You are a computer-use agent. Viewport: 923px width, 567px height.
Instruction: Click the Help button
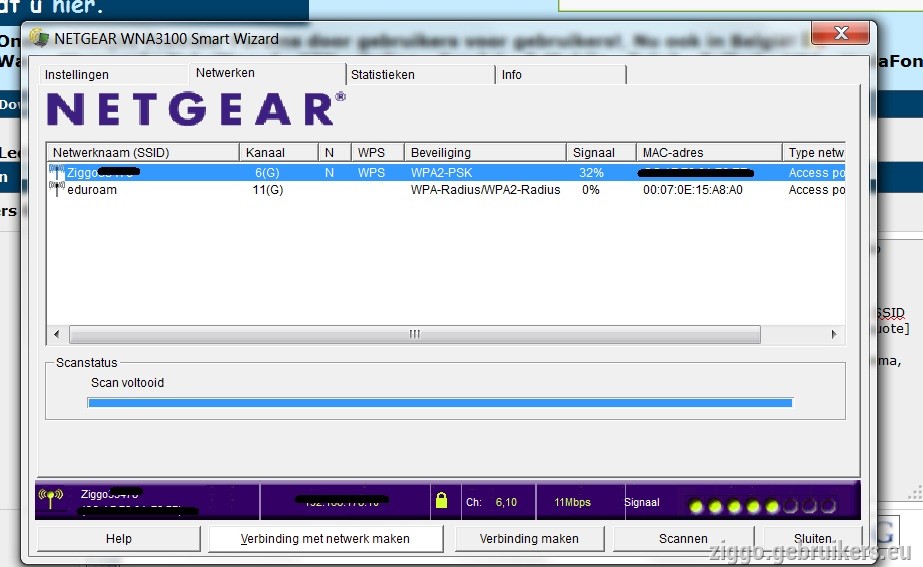pos(119,539)
